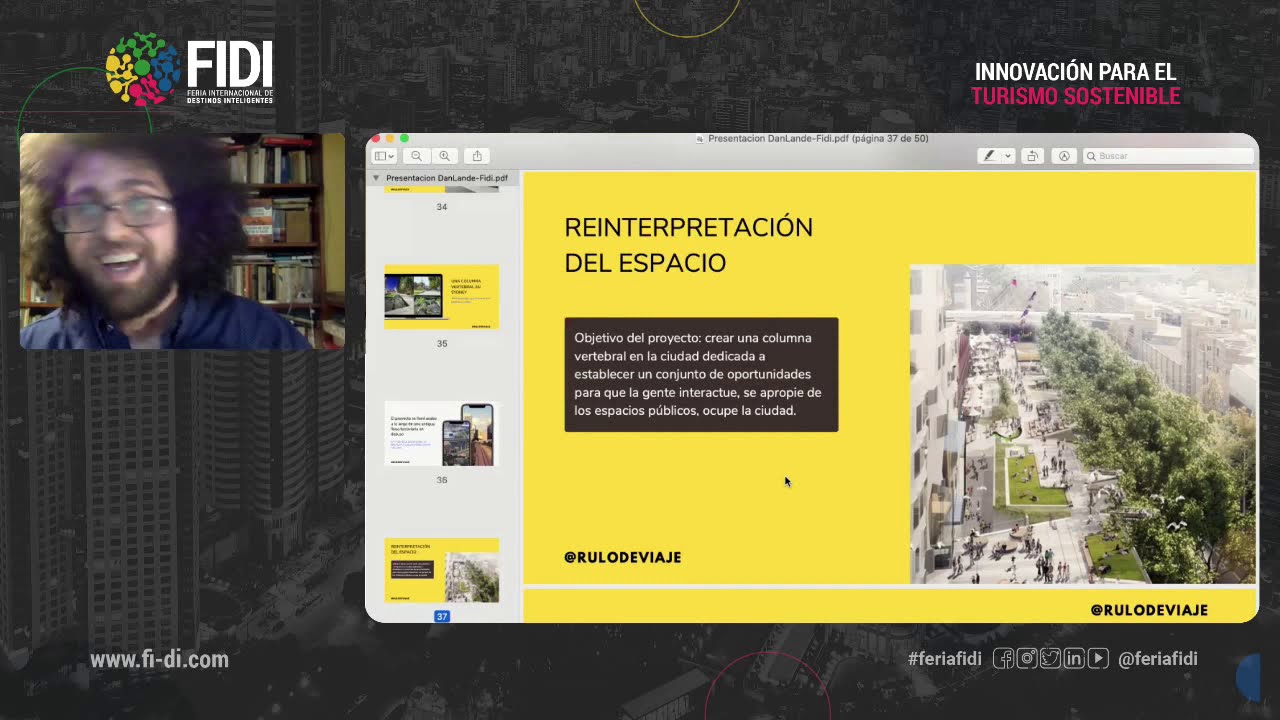The height and width of the screenshot is (720, 1280).
Task: Open the sidebar view options button
Action: coord(384,156)
